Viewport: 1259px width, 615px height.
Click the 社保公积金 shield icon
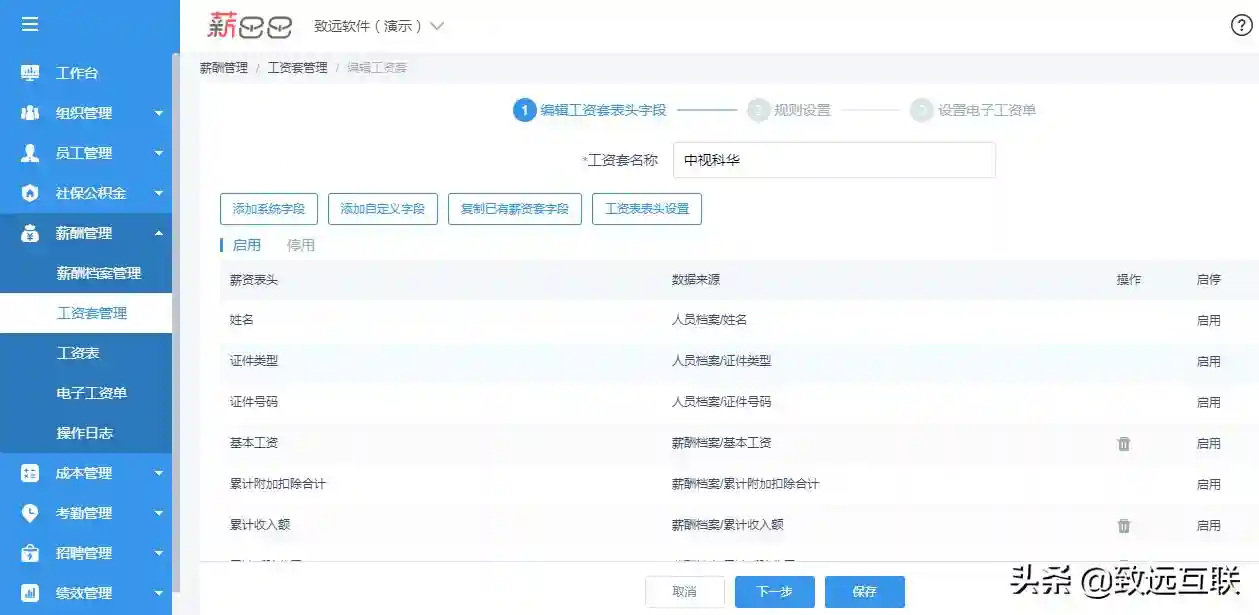point(30,193)
